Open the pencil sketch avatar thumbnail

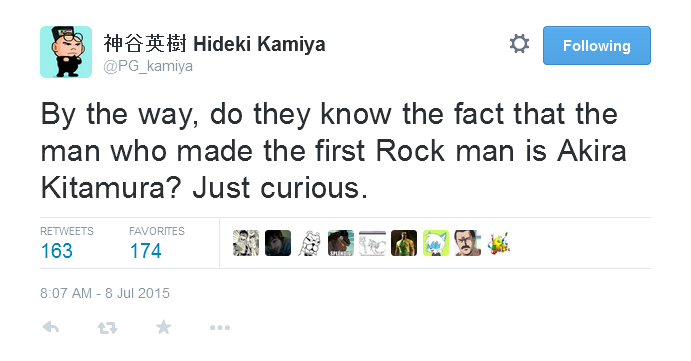[372, 243]
